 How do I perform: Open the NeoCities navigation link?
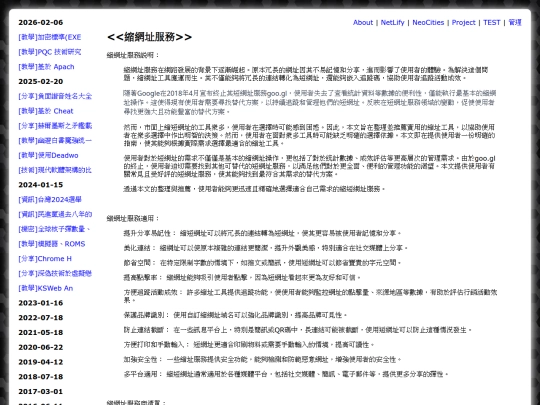pyautogui.click(x=428, y=22)
